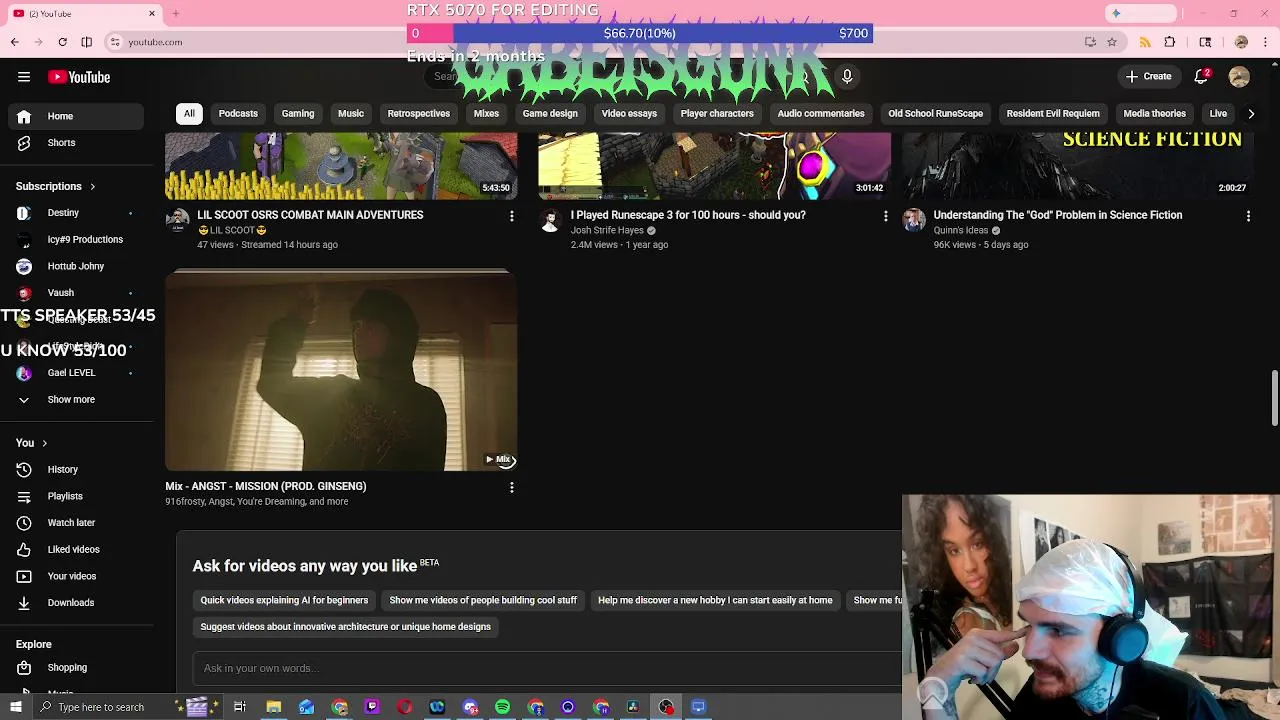Click 'Show me videos of people building cool stuff'
Screen dimensions: 1280x720
tap(483, 600)
